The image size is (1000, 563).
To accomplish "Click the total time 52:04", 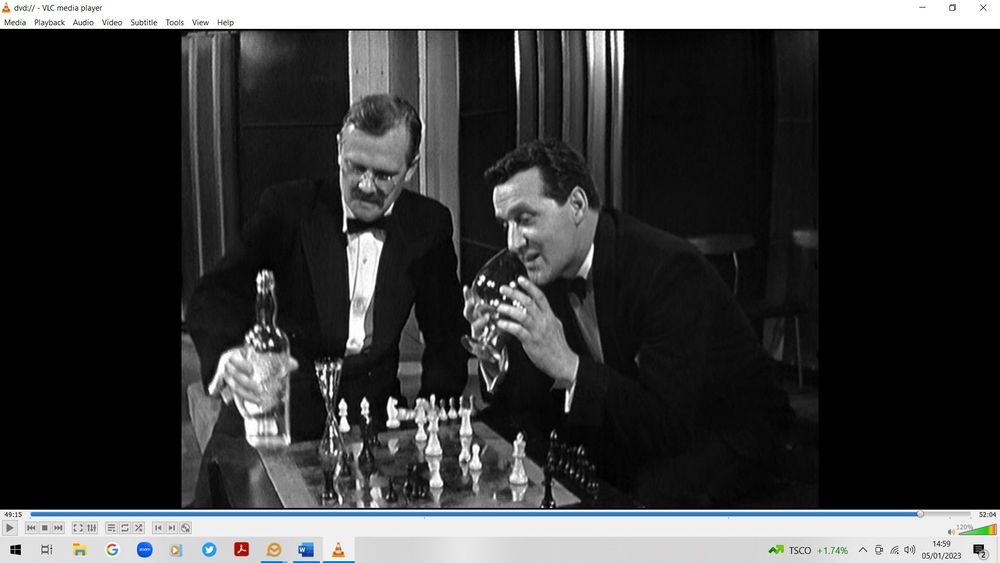I will tap(987, 515).
